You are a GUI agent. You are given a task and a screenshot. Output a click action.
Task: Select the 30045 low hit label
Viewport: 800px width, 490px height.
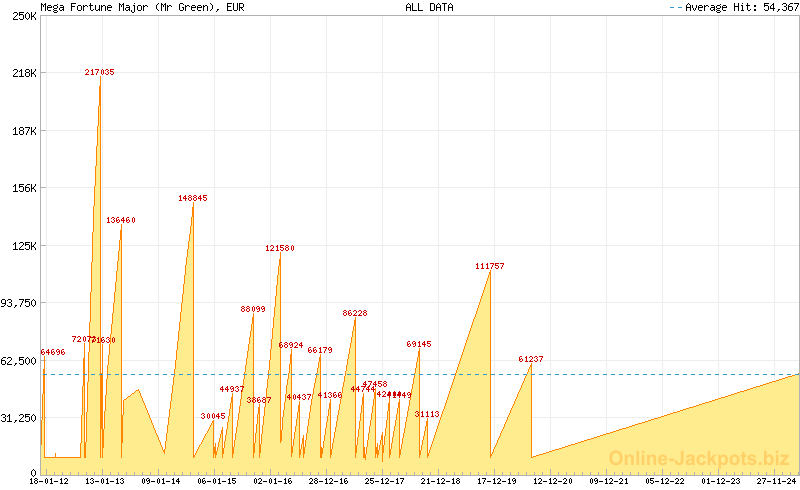coord(213,416)
